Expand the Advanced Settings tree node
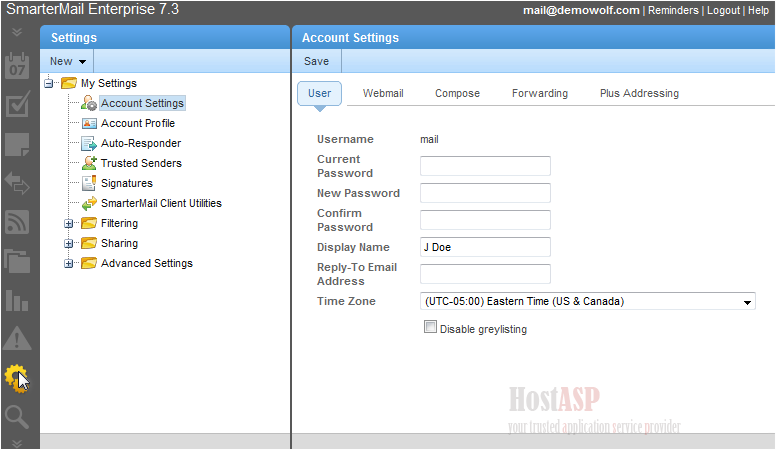The height and width of the screenshot is (450, 776). point(69,264)
